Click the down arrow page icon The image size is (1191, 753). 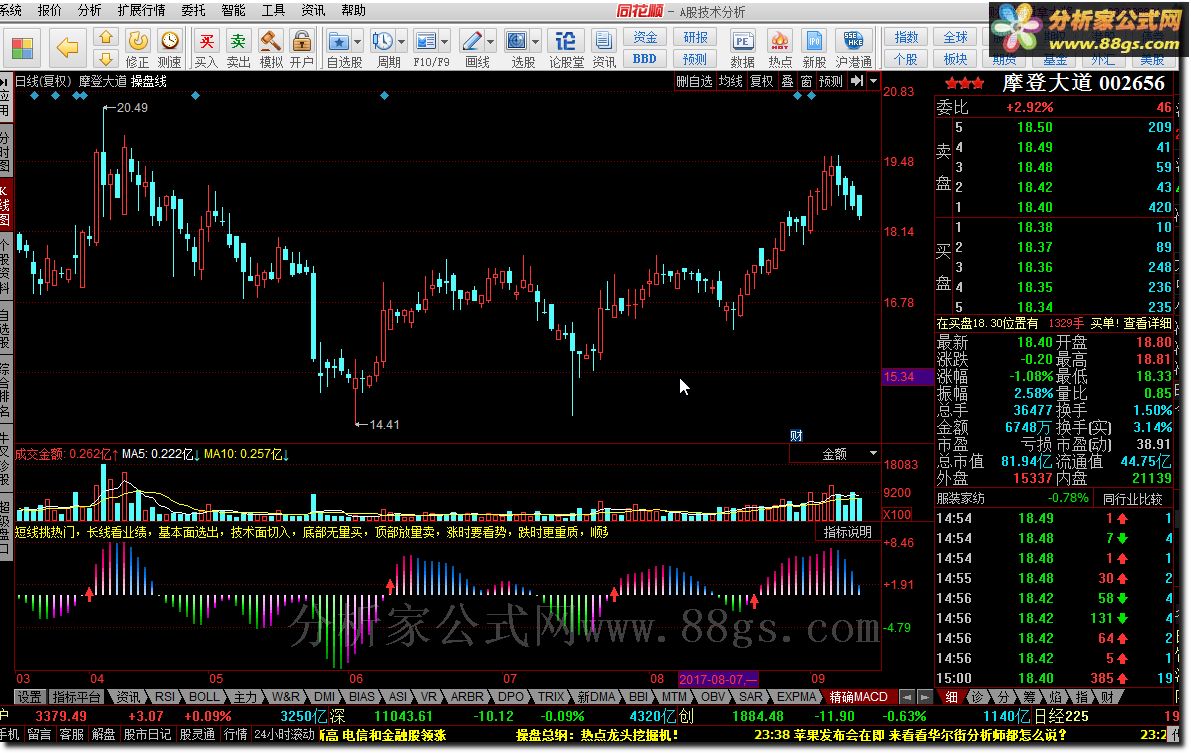[106, 59]
